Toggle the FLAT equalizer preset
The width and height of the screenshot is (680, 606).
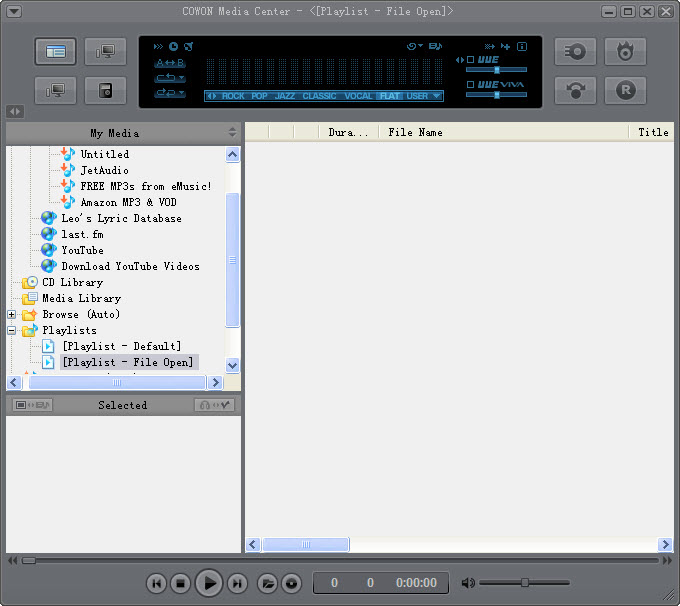point(389,97)
